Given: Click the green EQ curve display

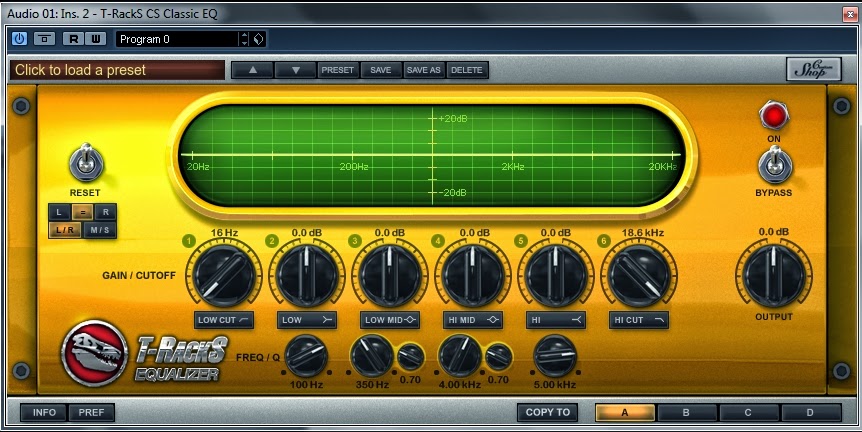Looking at the screenshot, I should pyautogui.click(x=432, y=155).
